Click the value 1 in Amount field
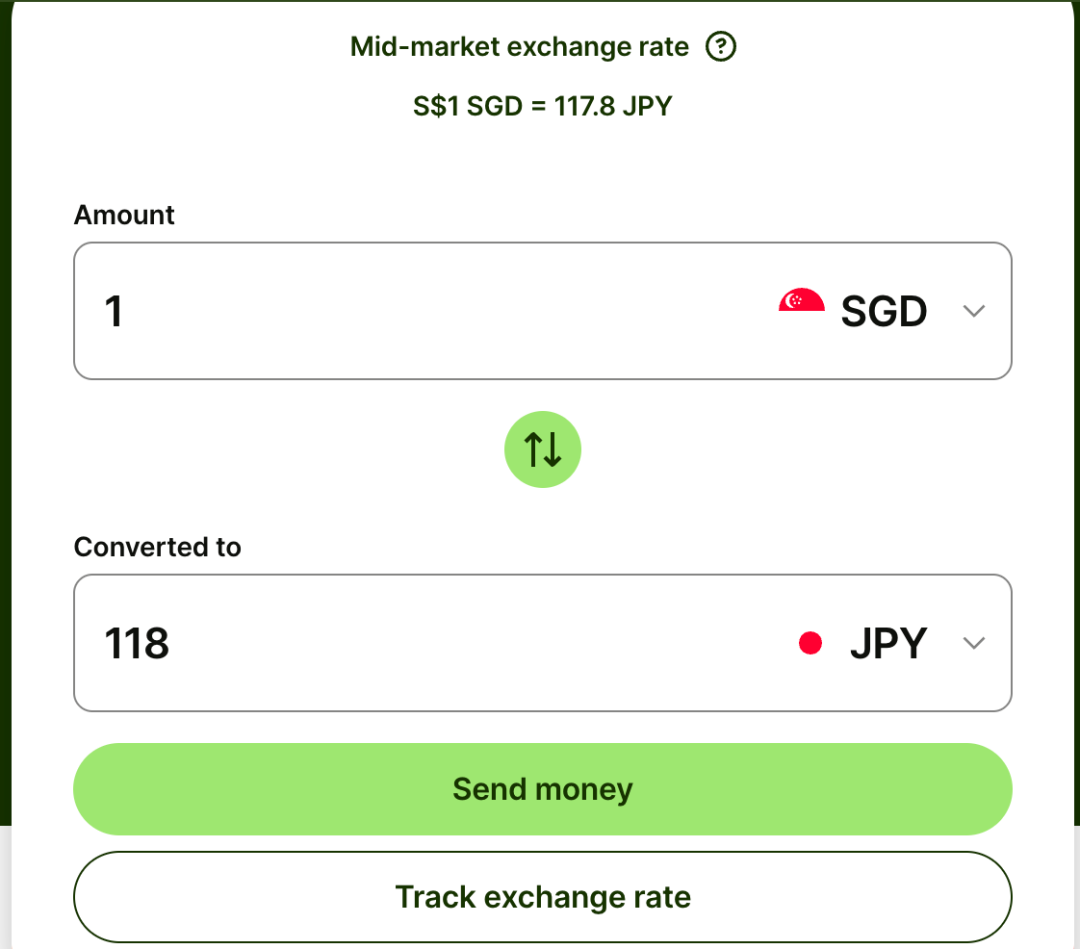This screenshot has width=1080, height=949. coord(114,311)
